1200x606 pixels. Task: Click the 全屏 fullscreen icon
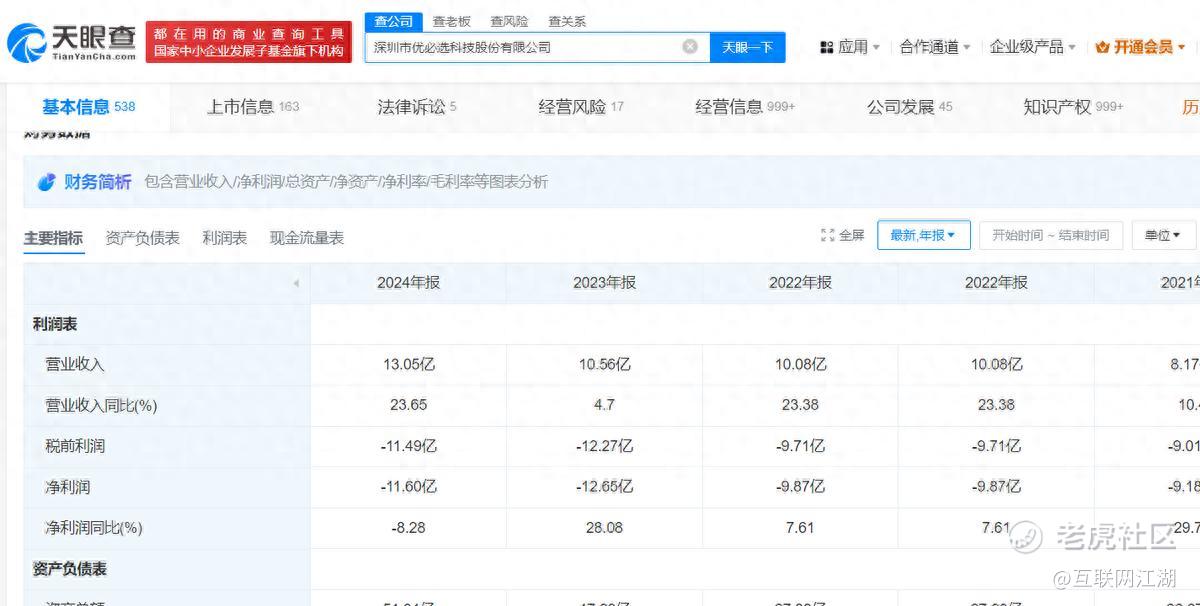click(x=827, y=235)
